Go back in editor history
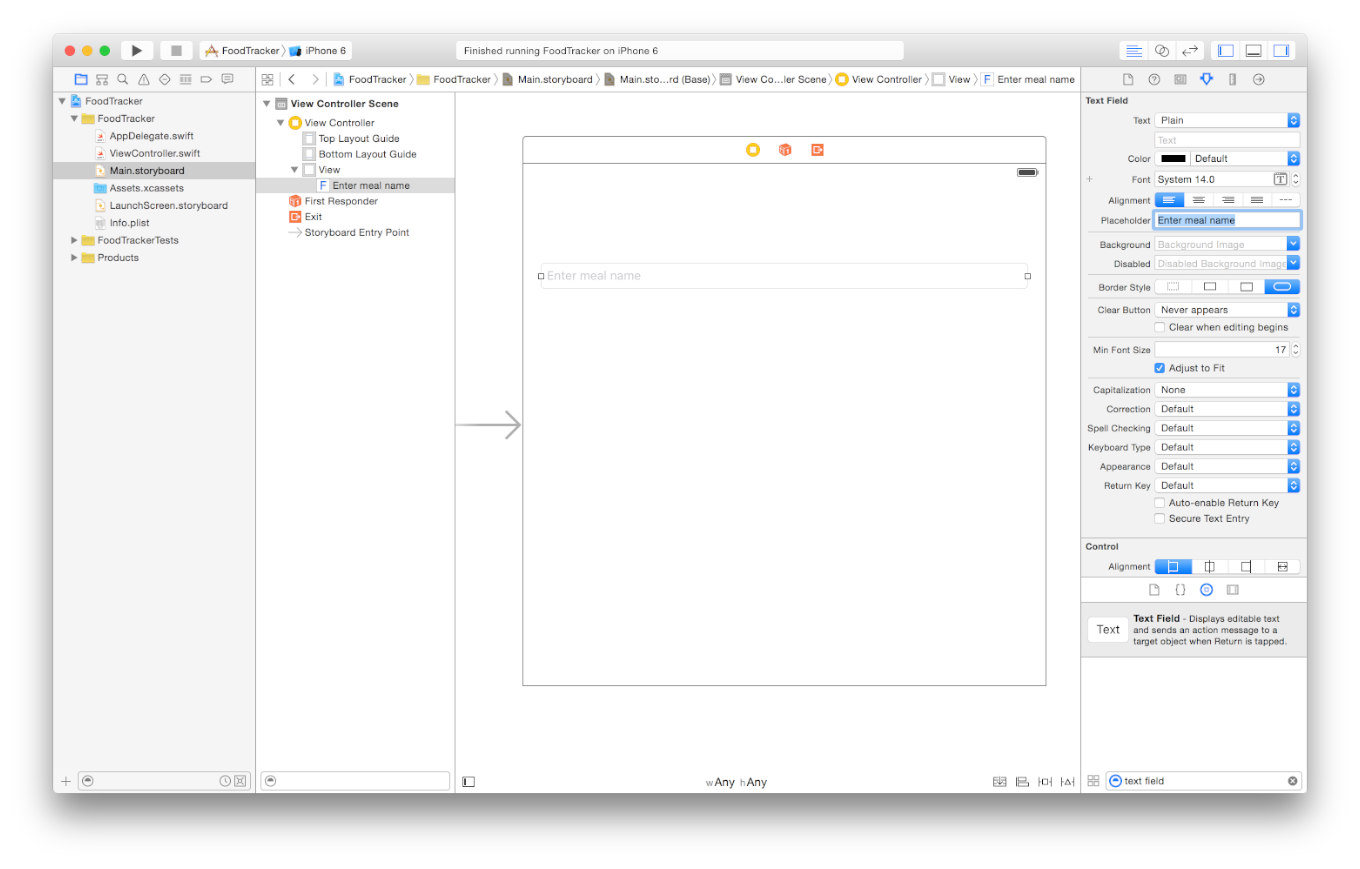1360x869 pixels. tap(291, 79)
